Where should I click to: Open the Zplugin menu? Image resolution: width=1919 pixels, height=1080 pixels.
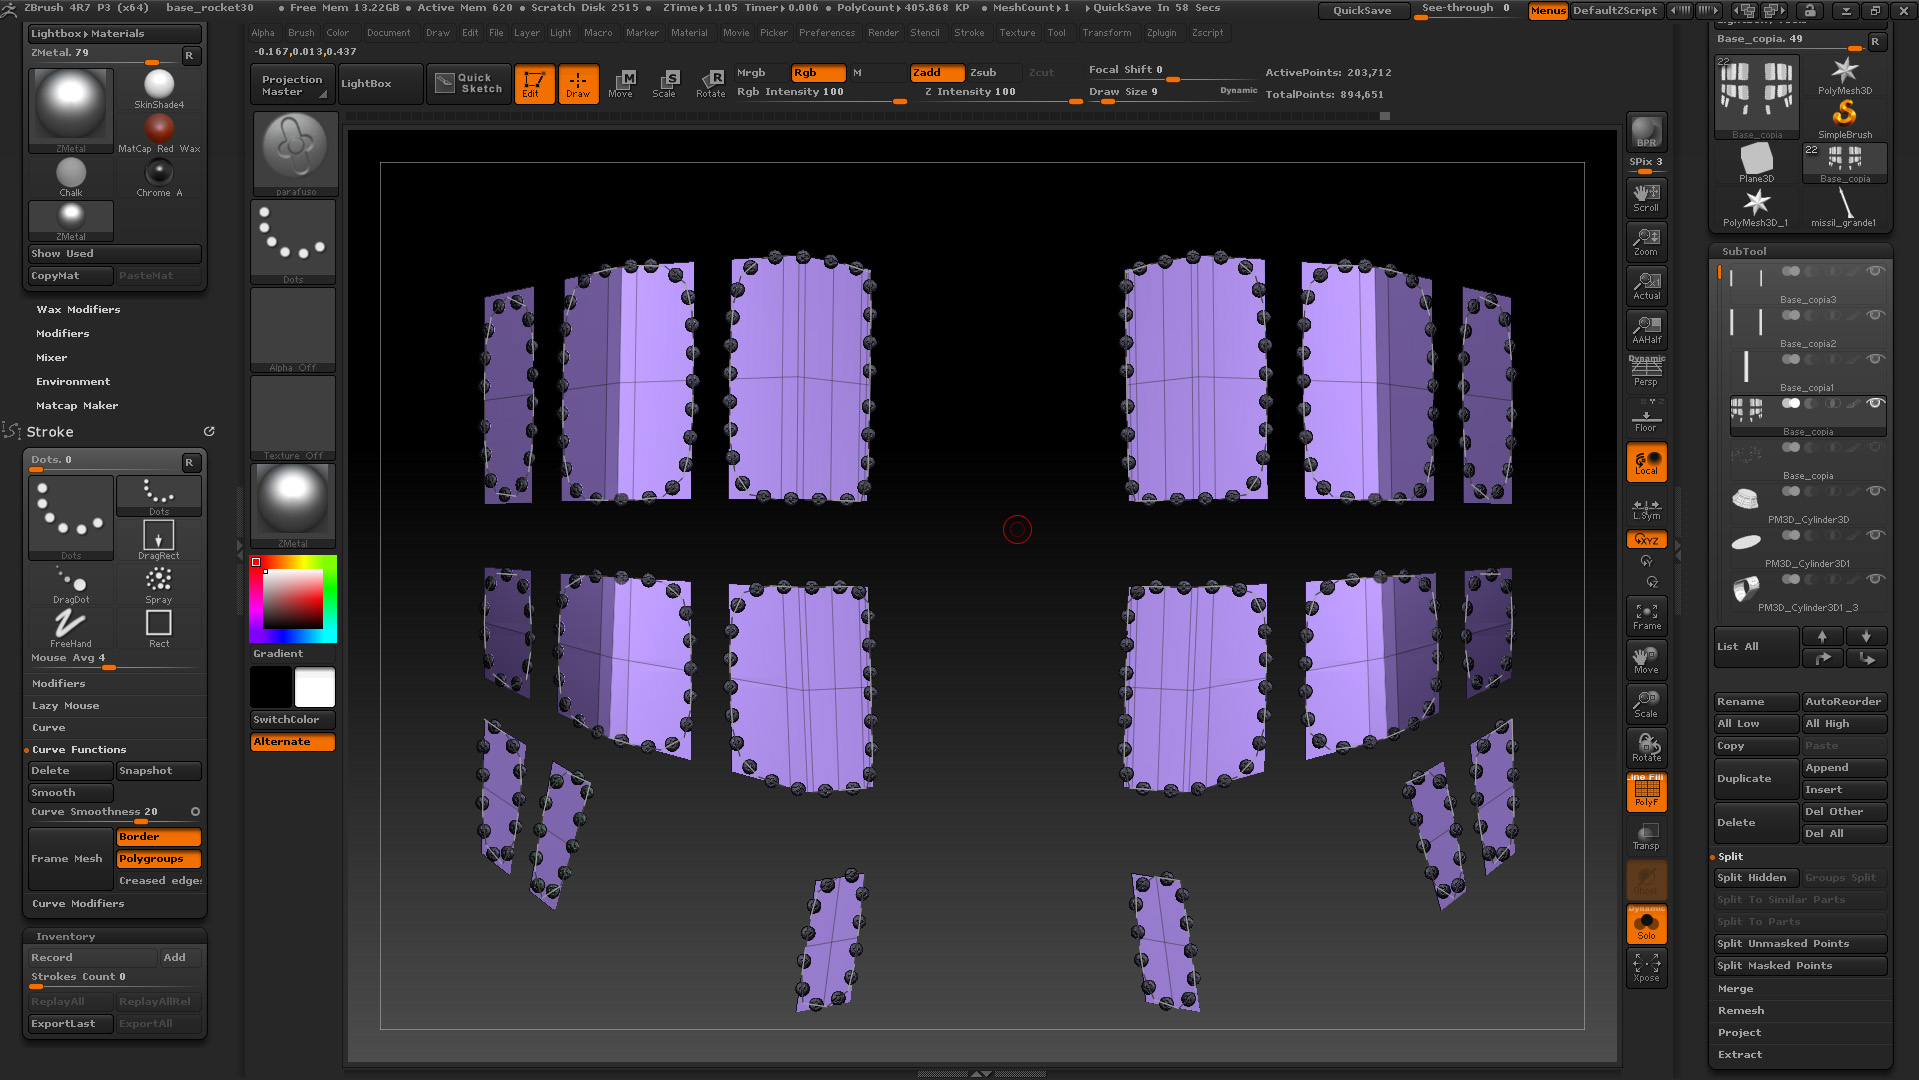(x=1161, y=33)
